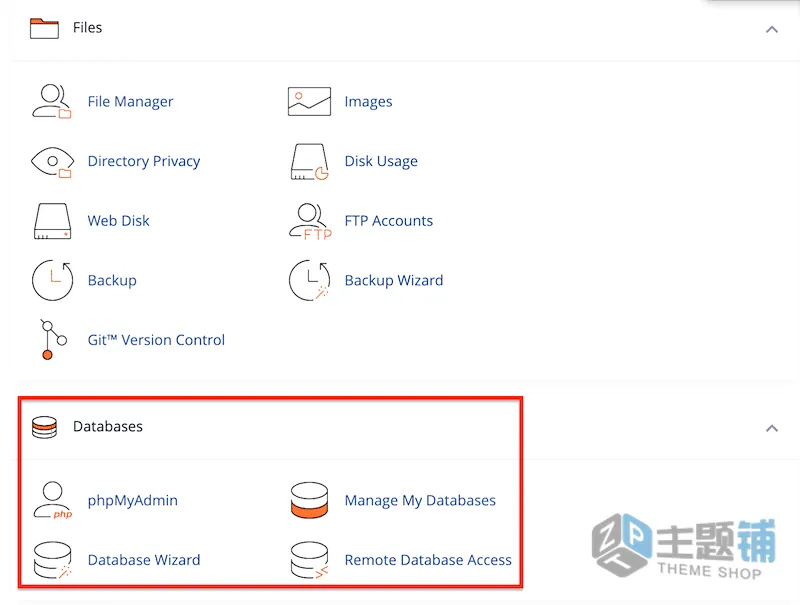Screen dimensions: 800x605
Task: Click the Git Version Control branch icon
Action: (53, 340)
